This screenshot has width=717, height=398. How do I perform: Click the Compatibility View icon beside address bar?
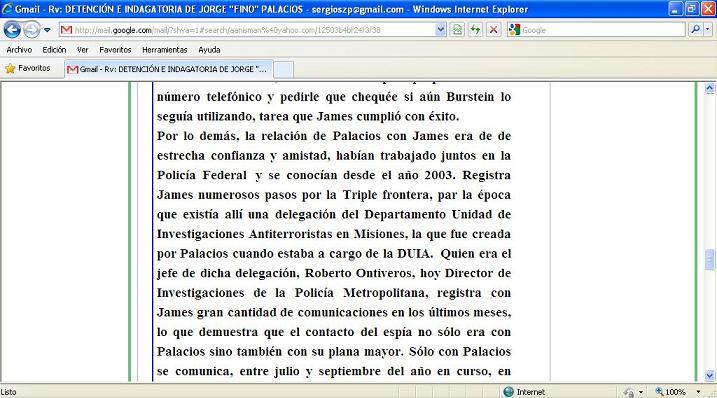(457, 30)
